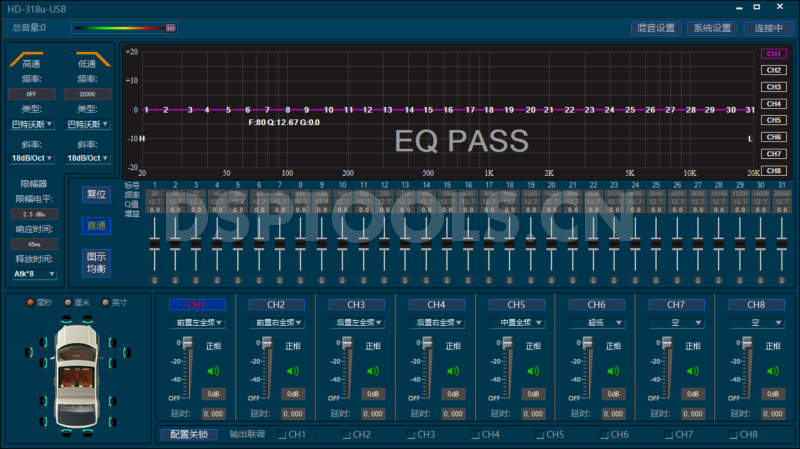Click the low-pass filter curve icon
The height and width of the screenshot is (449, 800).
coord(87,61)
